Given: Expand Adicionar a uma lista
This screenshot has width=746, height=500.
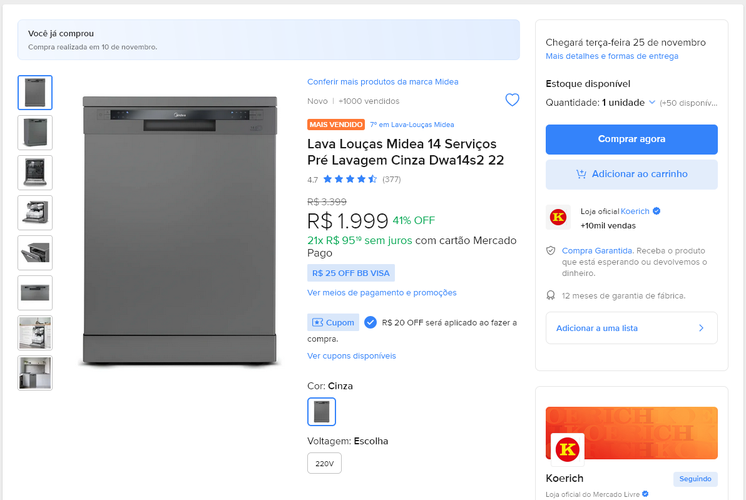Looking at the screenshot, I should tap(631, 328).
